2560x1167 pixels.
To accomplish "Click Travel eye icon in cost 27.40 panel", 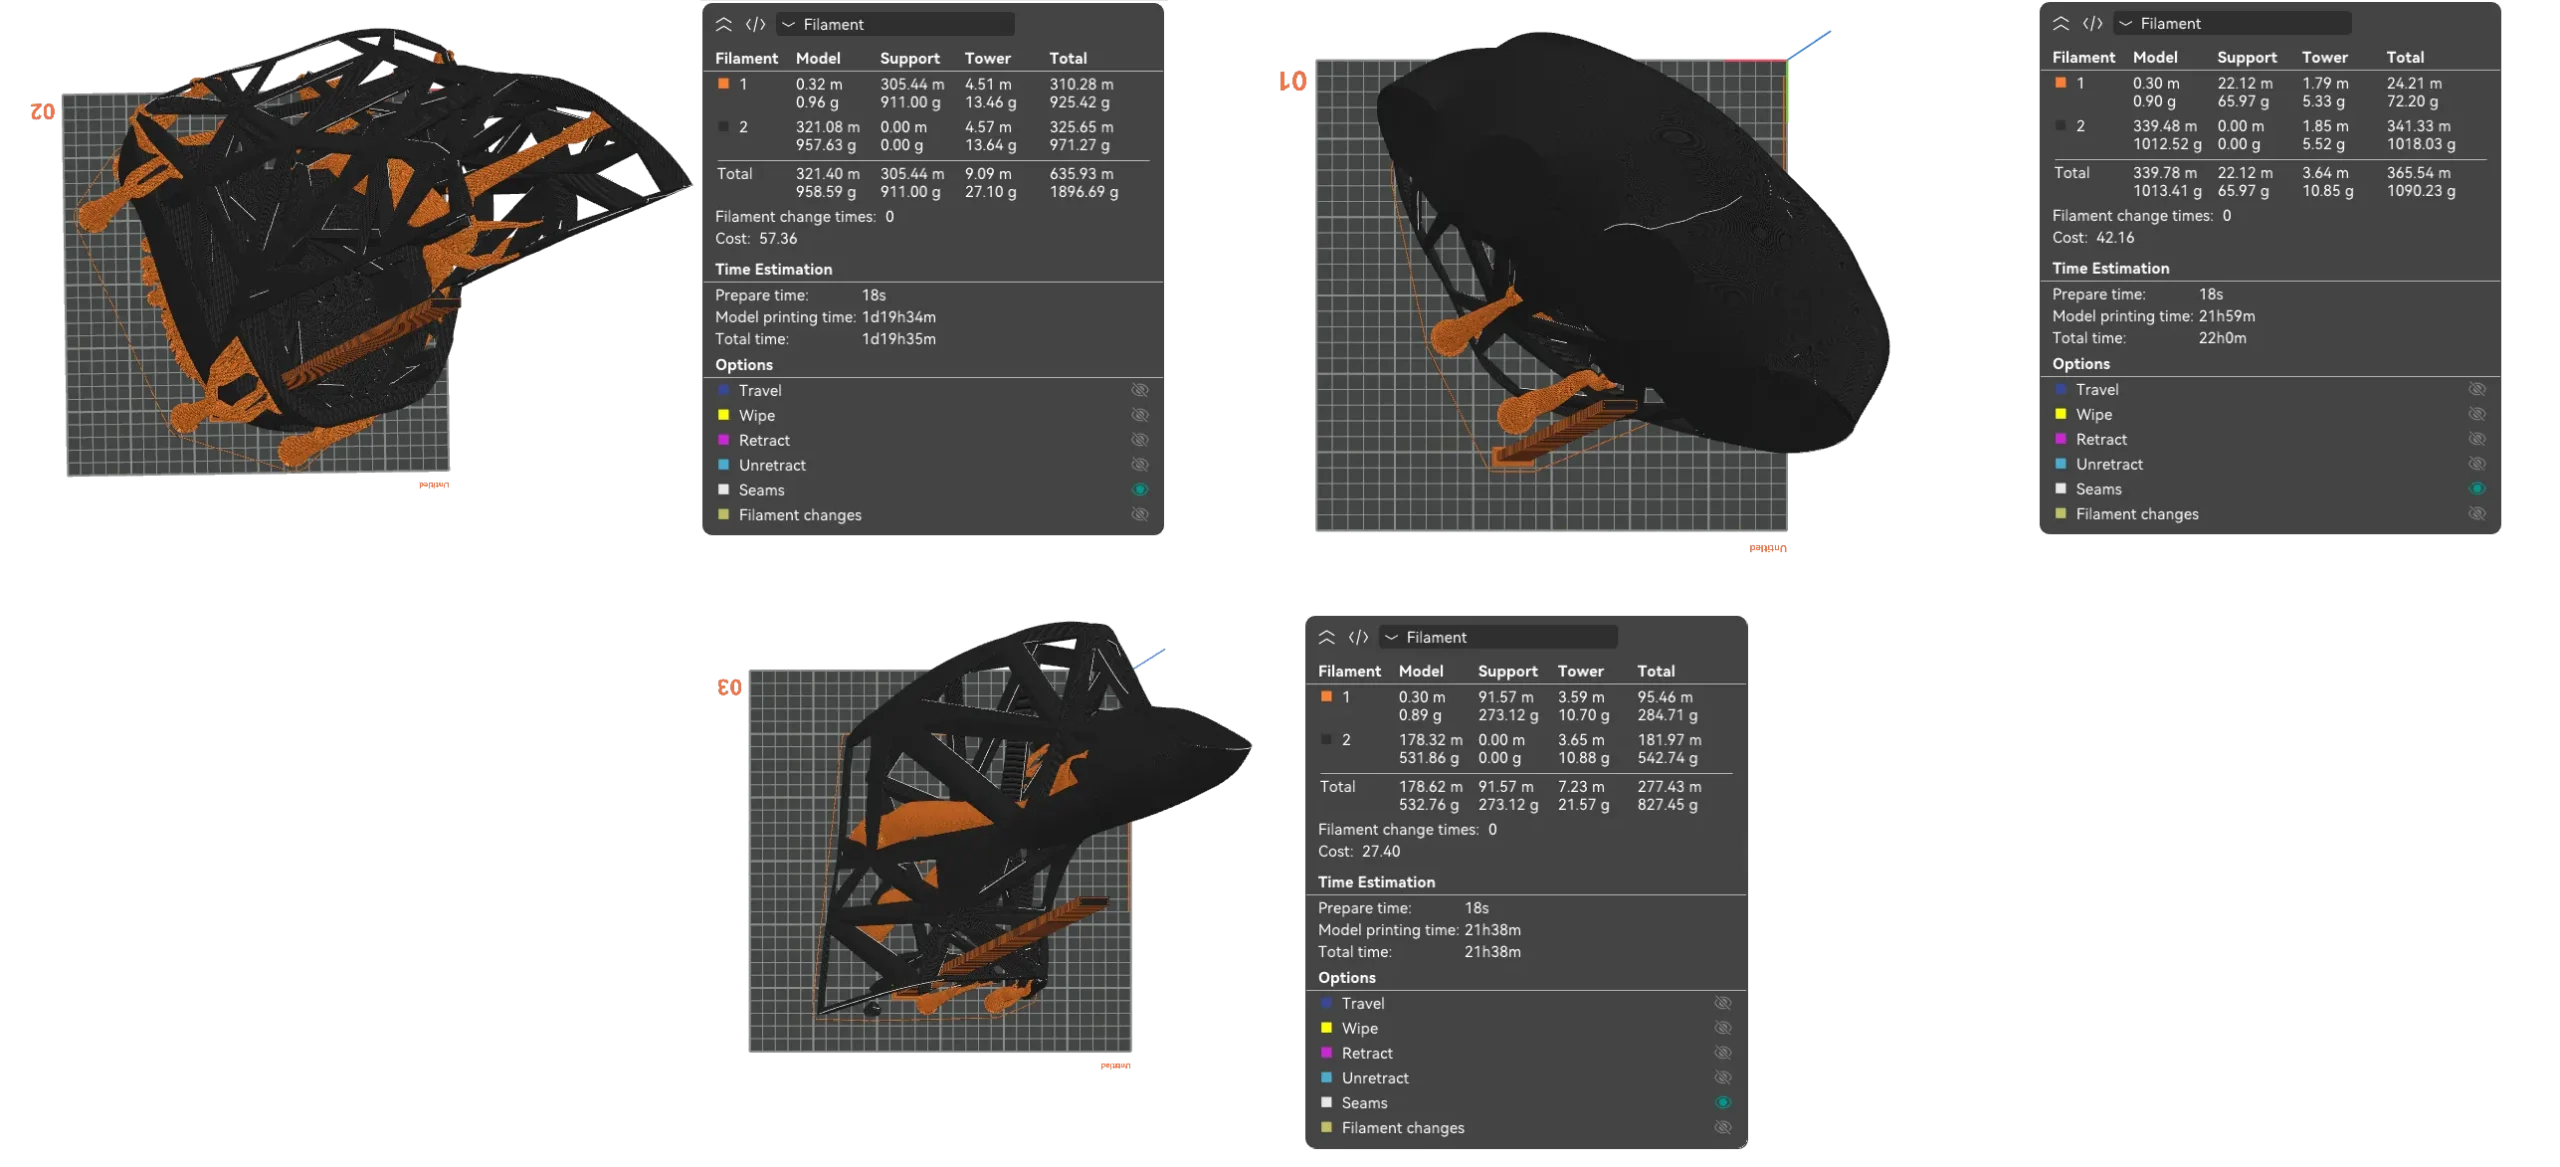I will [1722, 1003].
